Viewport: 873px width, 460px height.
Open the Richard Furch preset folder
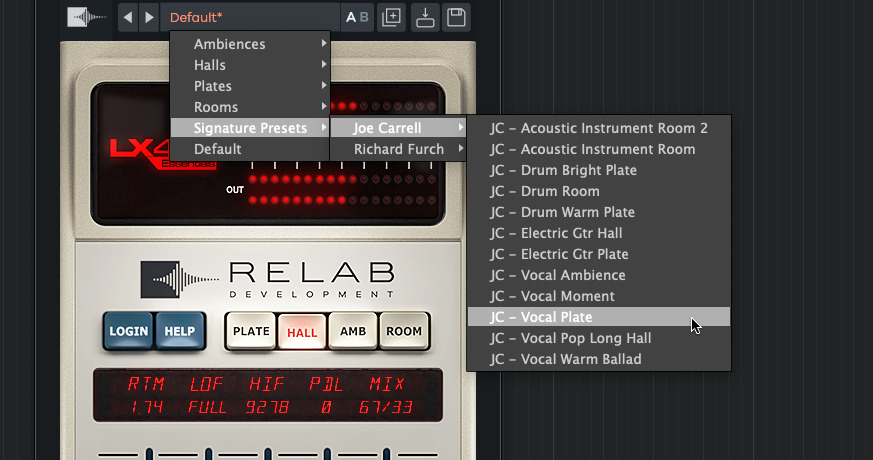point(398,149)
